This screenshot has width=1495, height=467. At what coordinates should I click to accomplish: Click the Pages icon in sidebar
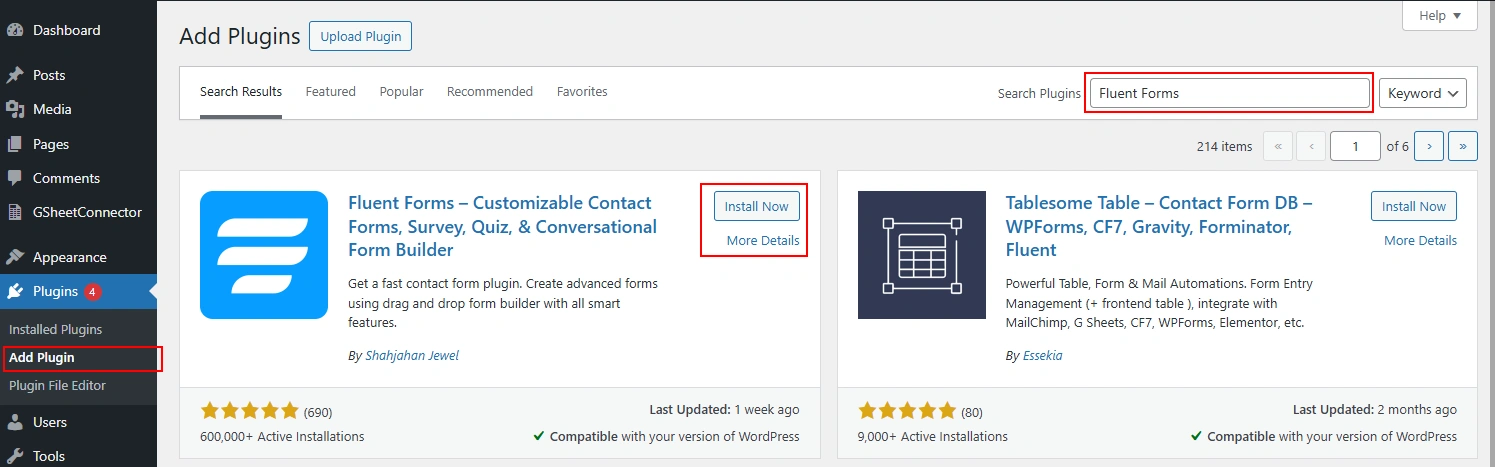(x=15, y=144)
